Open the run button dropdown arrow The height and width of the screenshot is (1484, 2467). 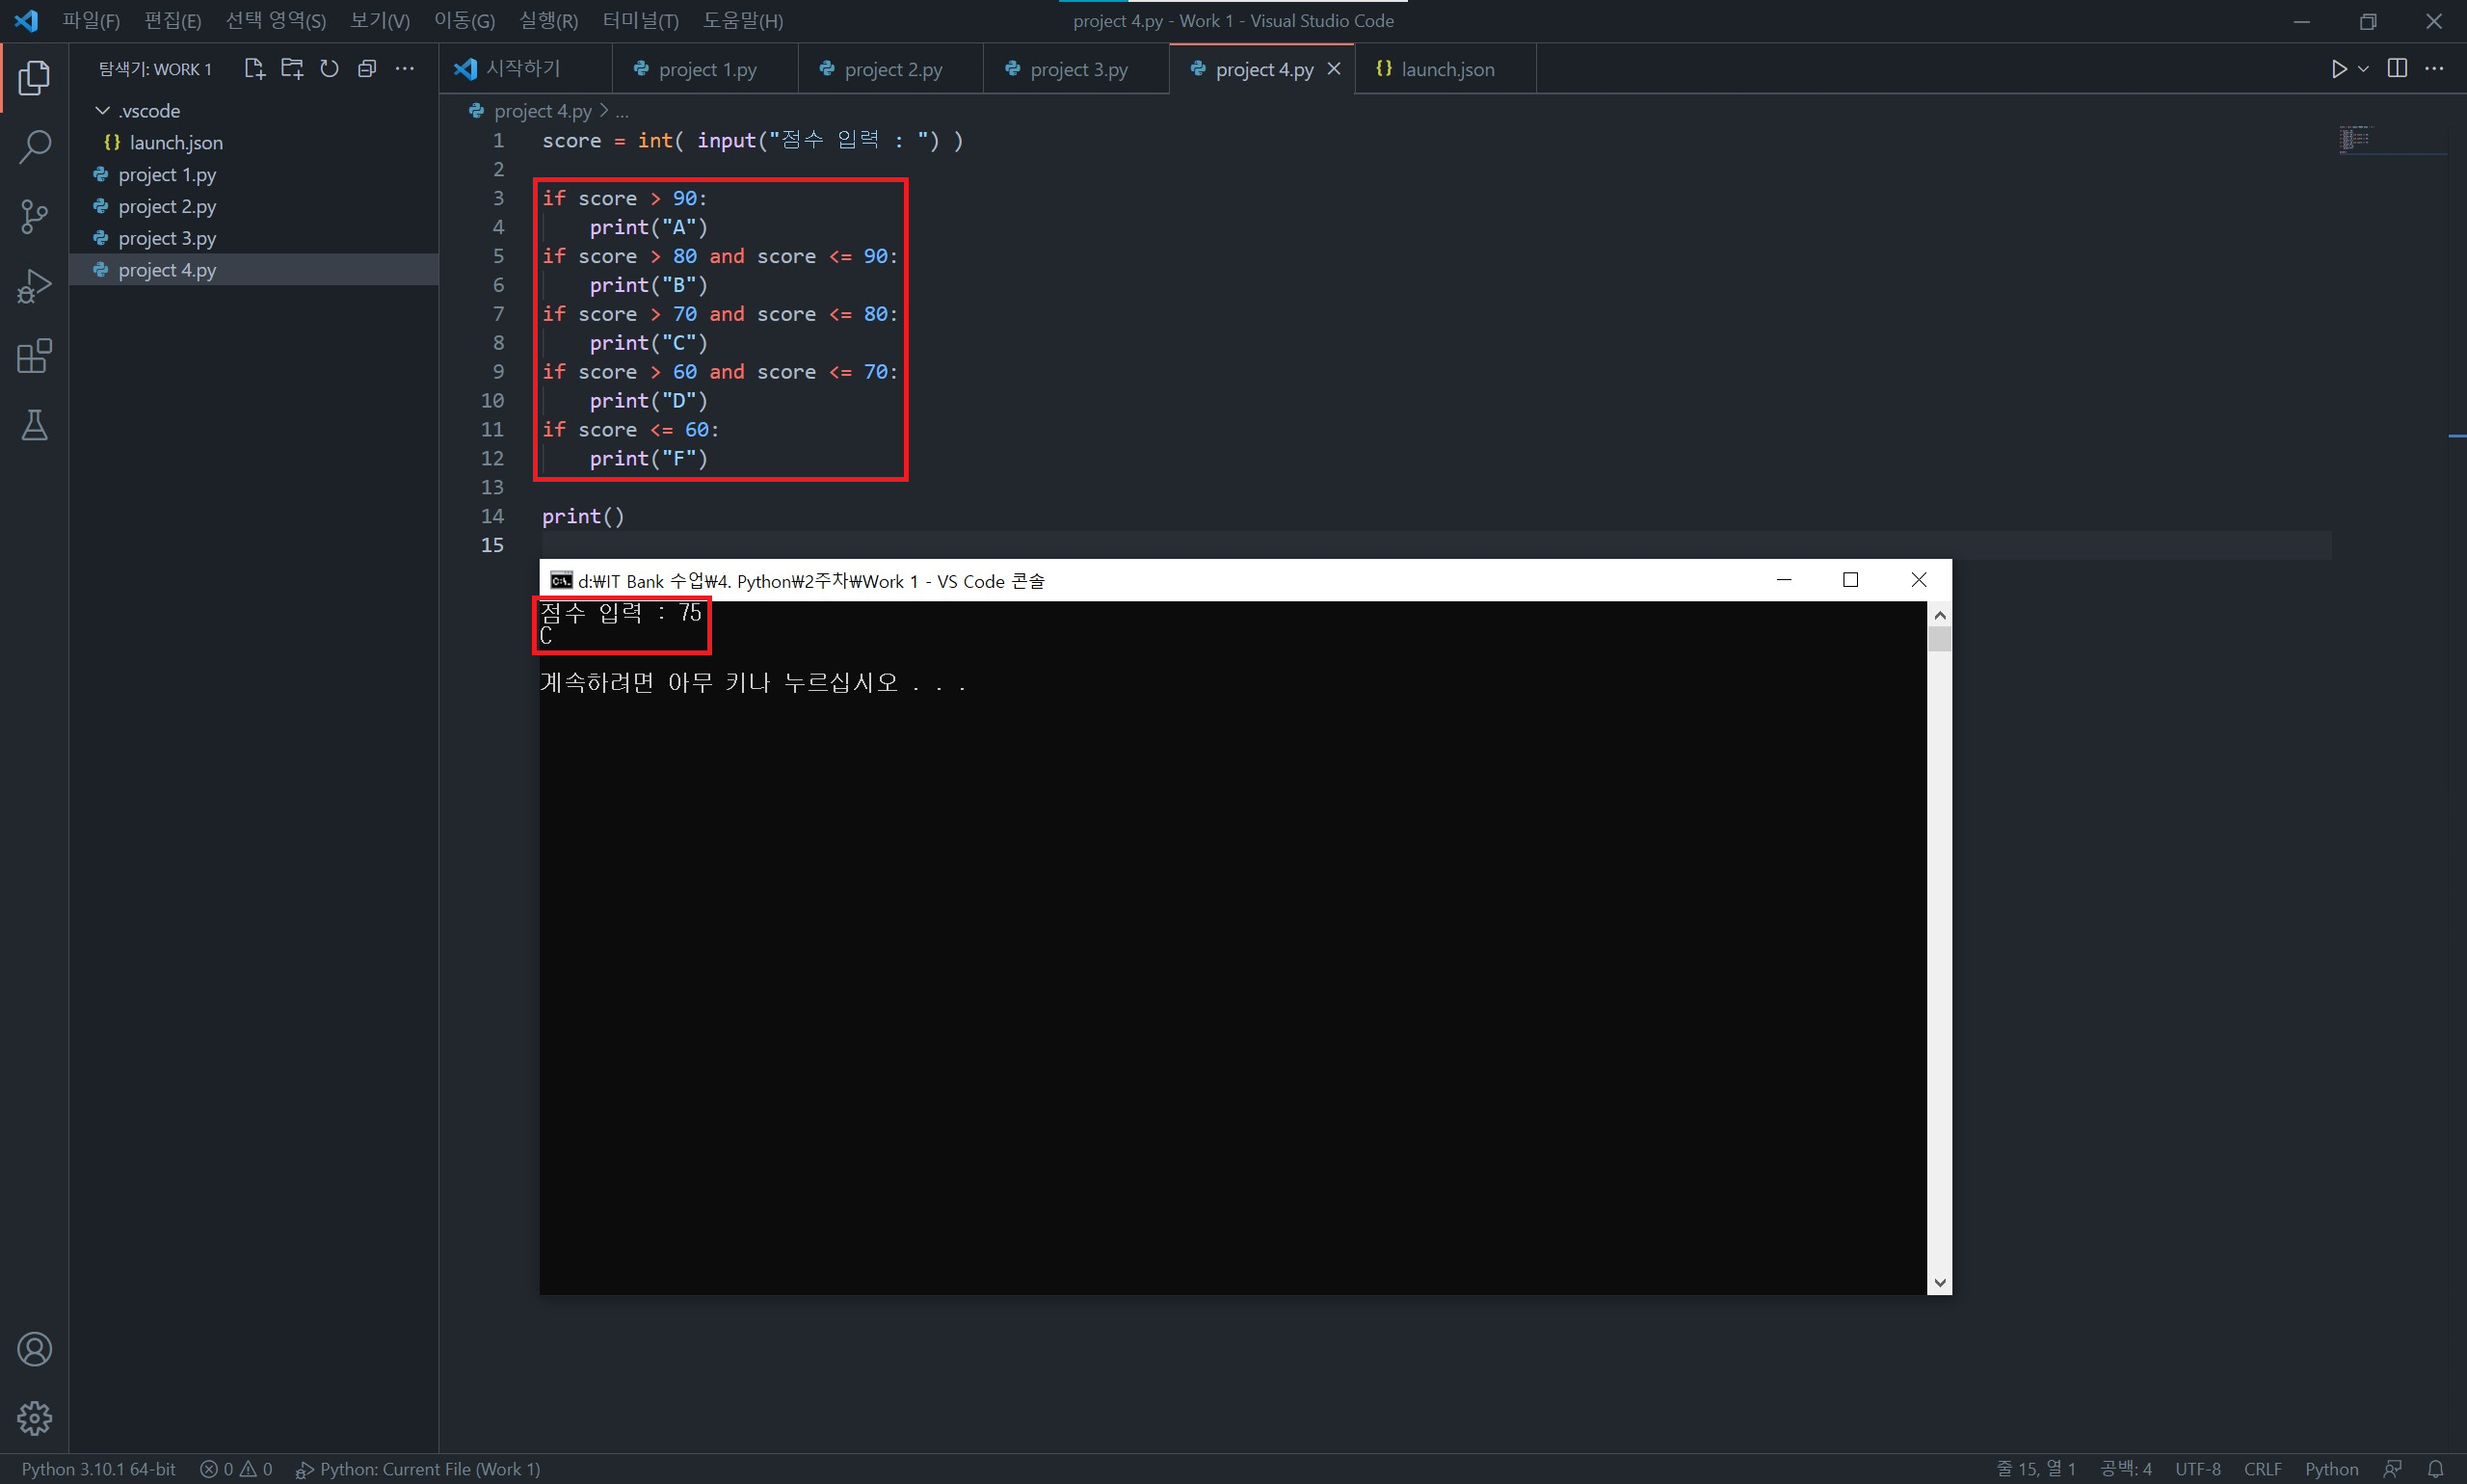(x=2363, y=69)
